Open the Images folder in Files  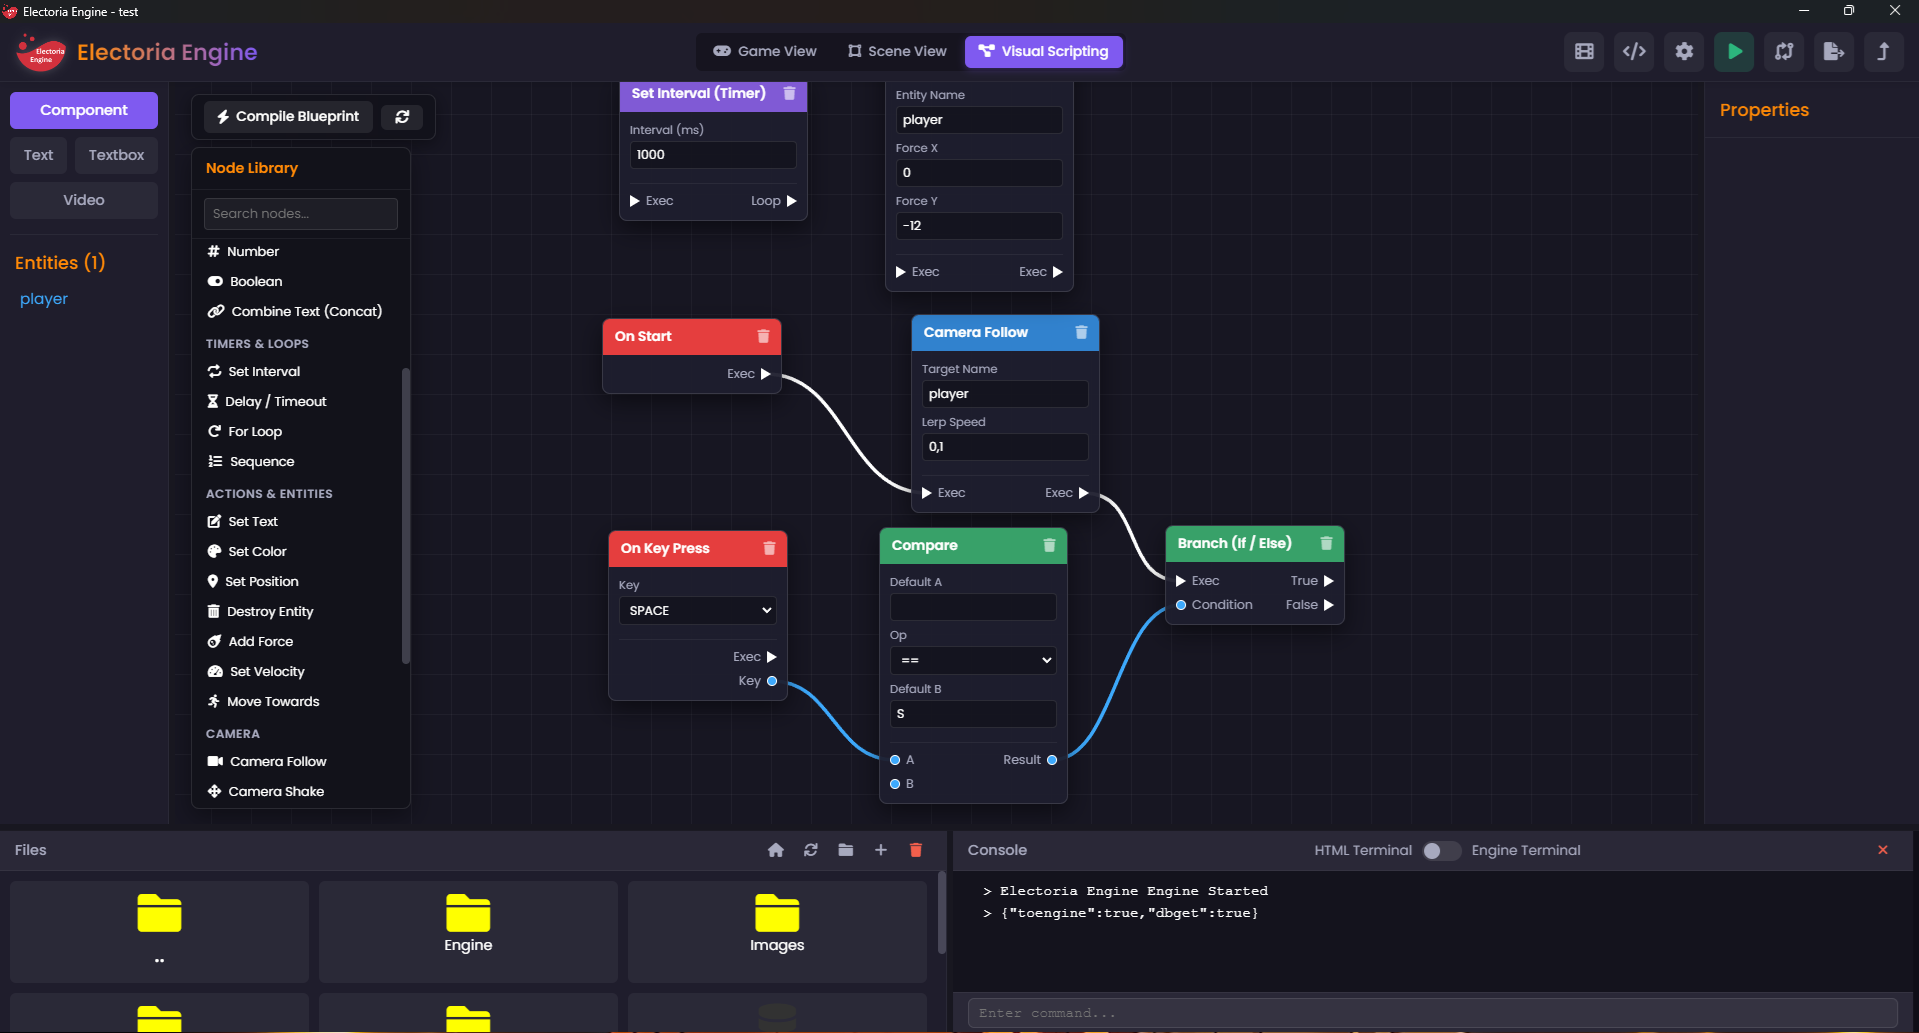(777, 931)
